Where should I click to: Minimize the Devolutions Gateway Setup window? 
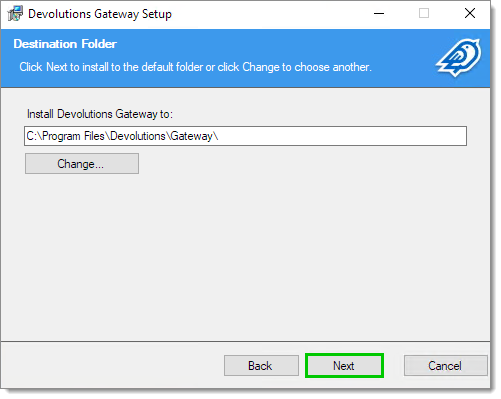pos(379,14)
